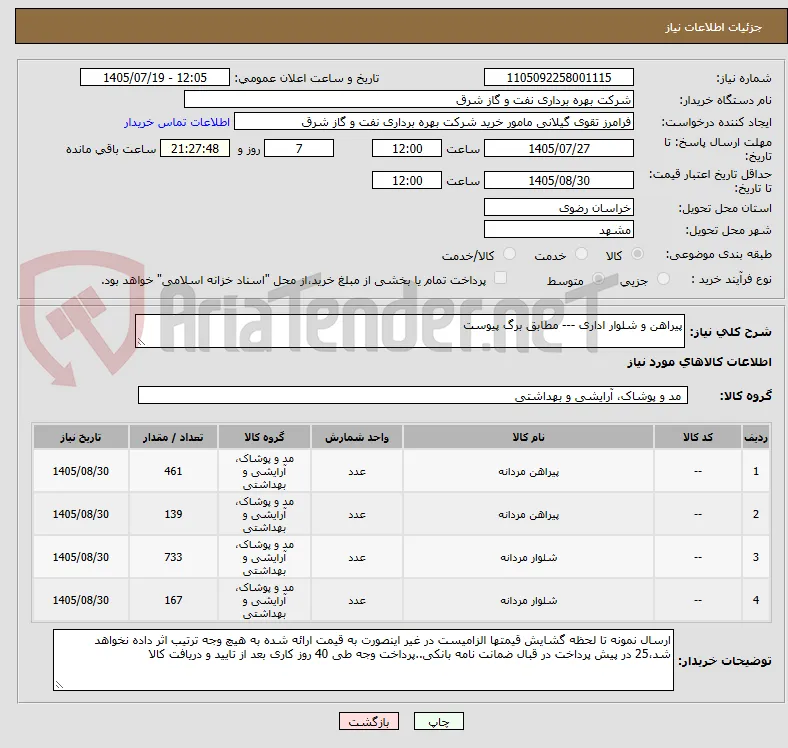Click the ردیف column header

coord(756,437)
